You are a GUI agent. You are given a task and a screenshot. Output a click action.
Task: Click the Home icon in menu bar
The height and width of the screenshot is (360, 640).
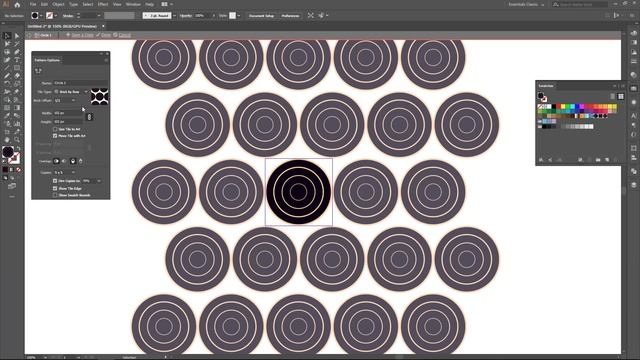tap(17, 4)
